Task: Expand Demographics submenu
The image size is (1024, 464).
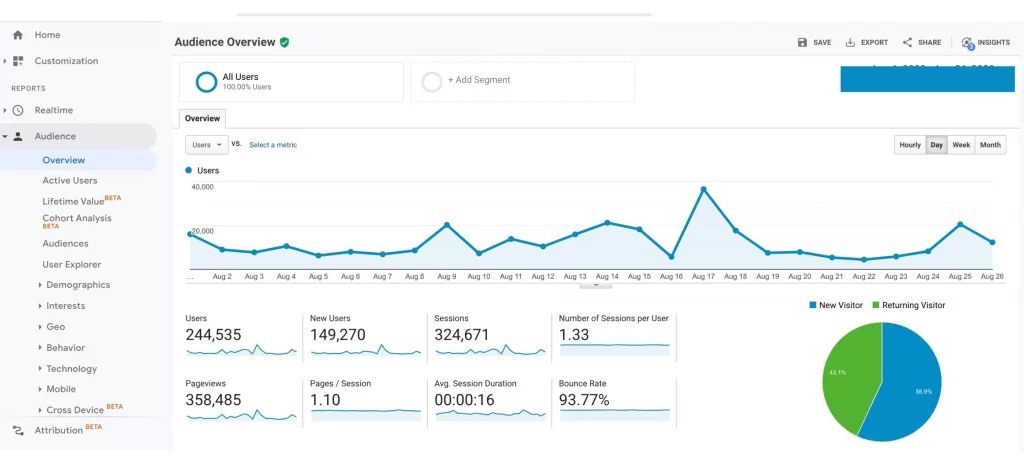Action: [40, 285]
